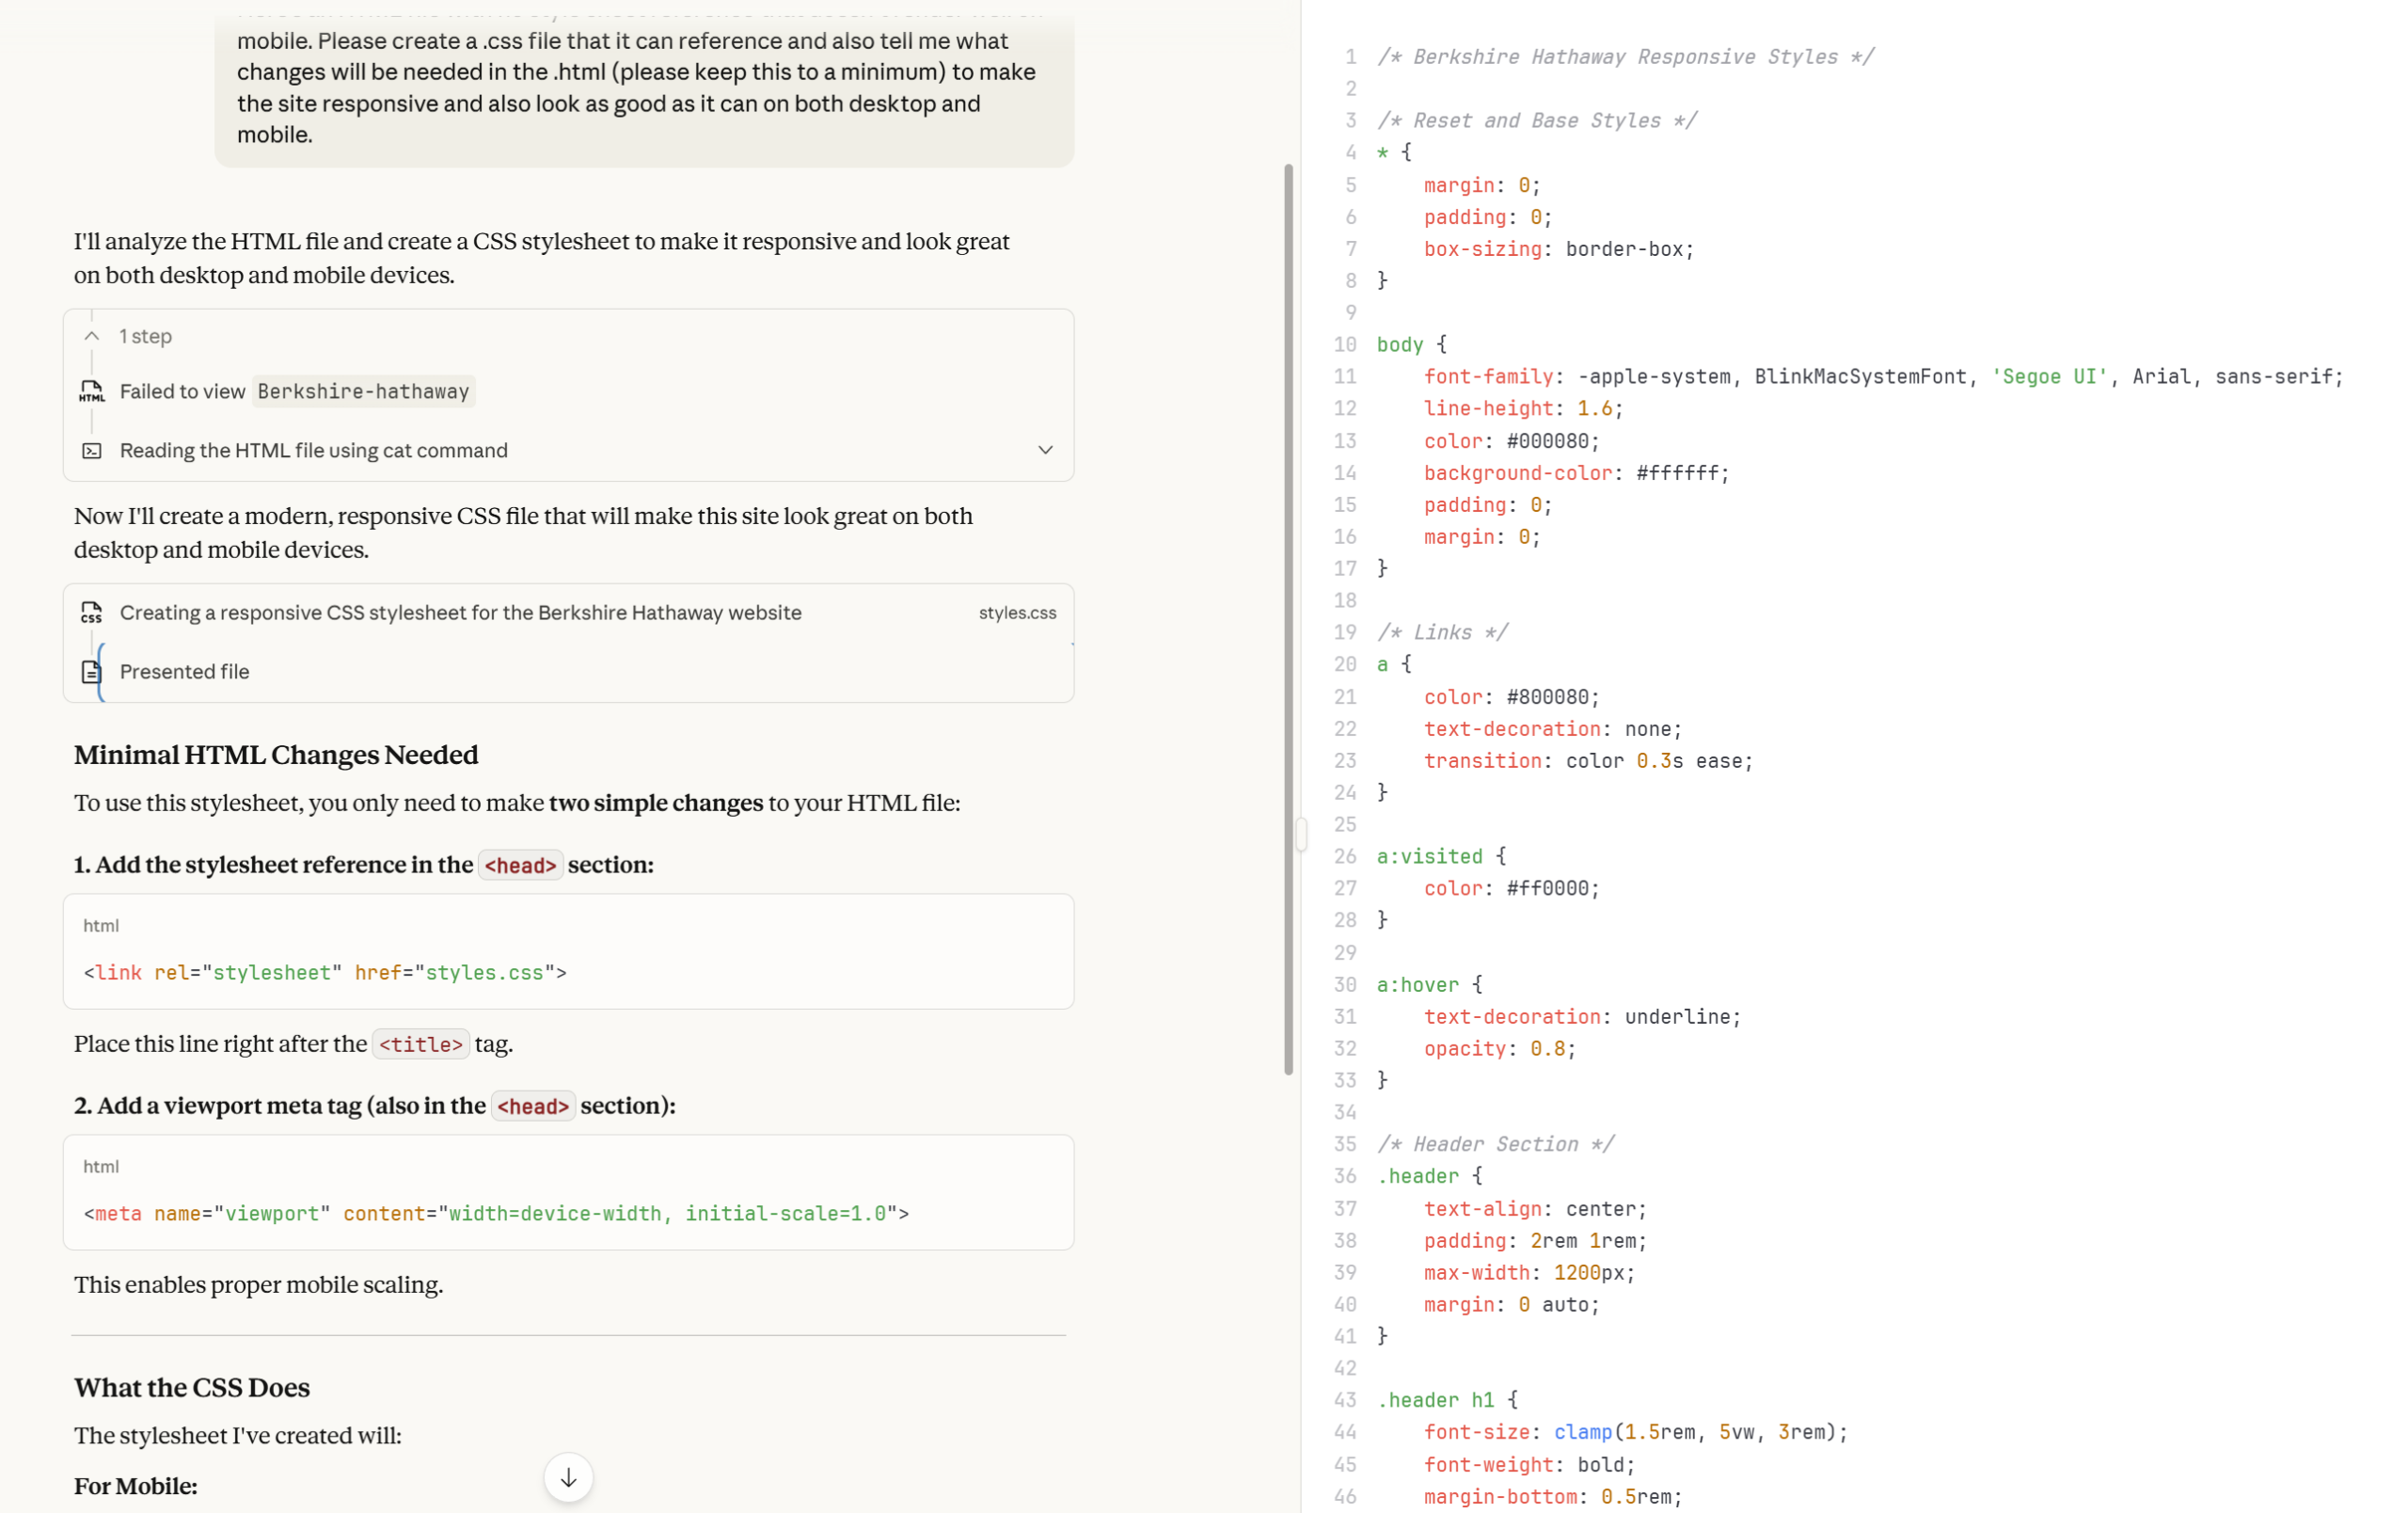
Task: Collapse the '1 step' chevron
Action: click(x=91, y=336)
